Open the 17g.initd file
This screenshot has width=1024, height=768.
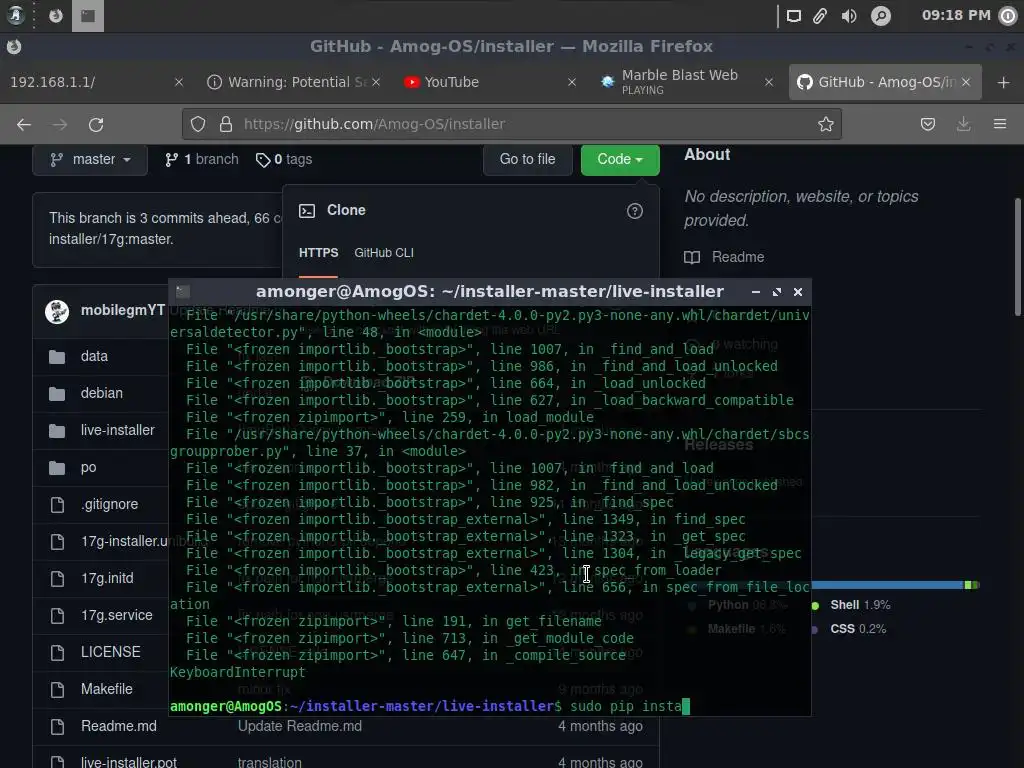coord(107,578)
